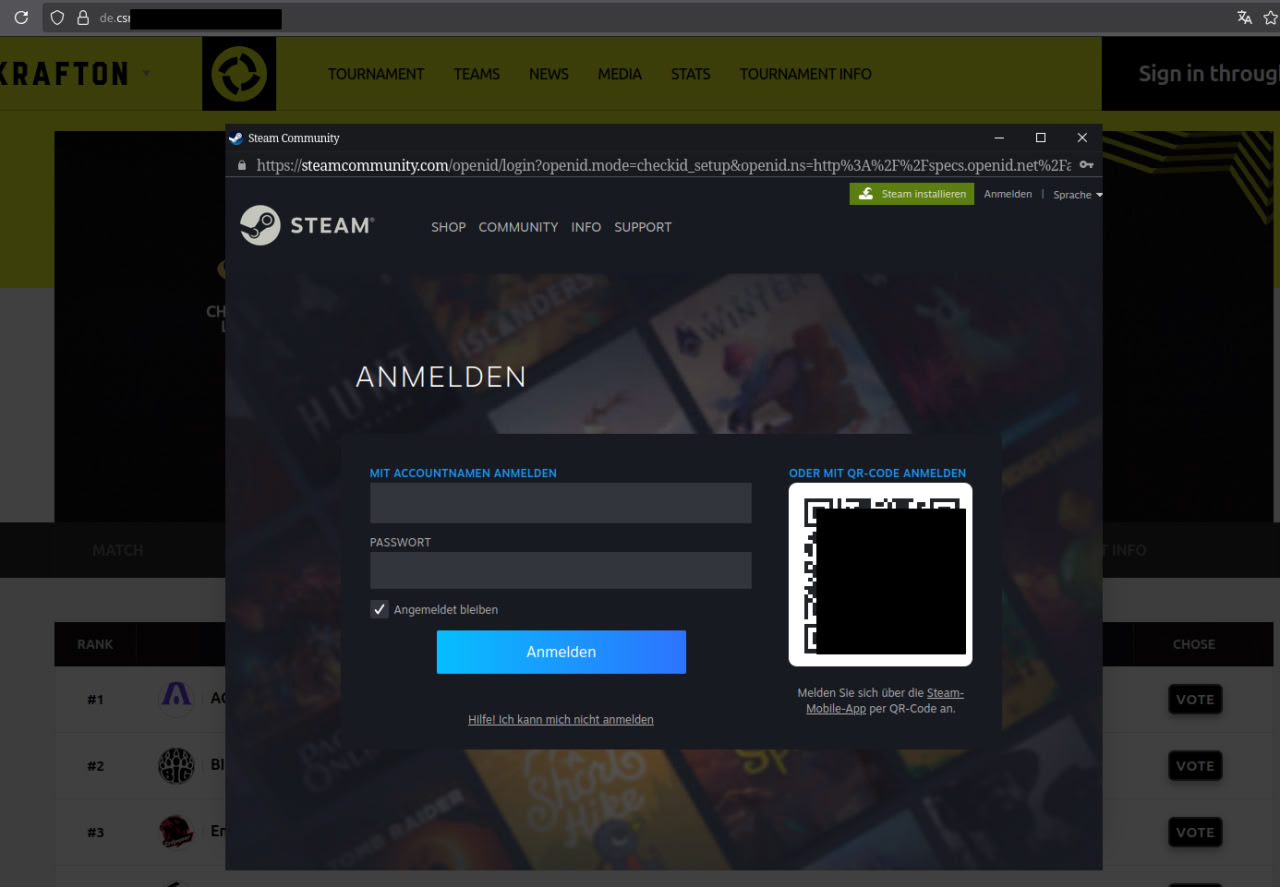Open the COMMUNITY menu in Steam
This screenshot has height=887, width=1280.
point(518,227)
